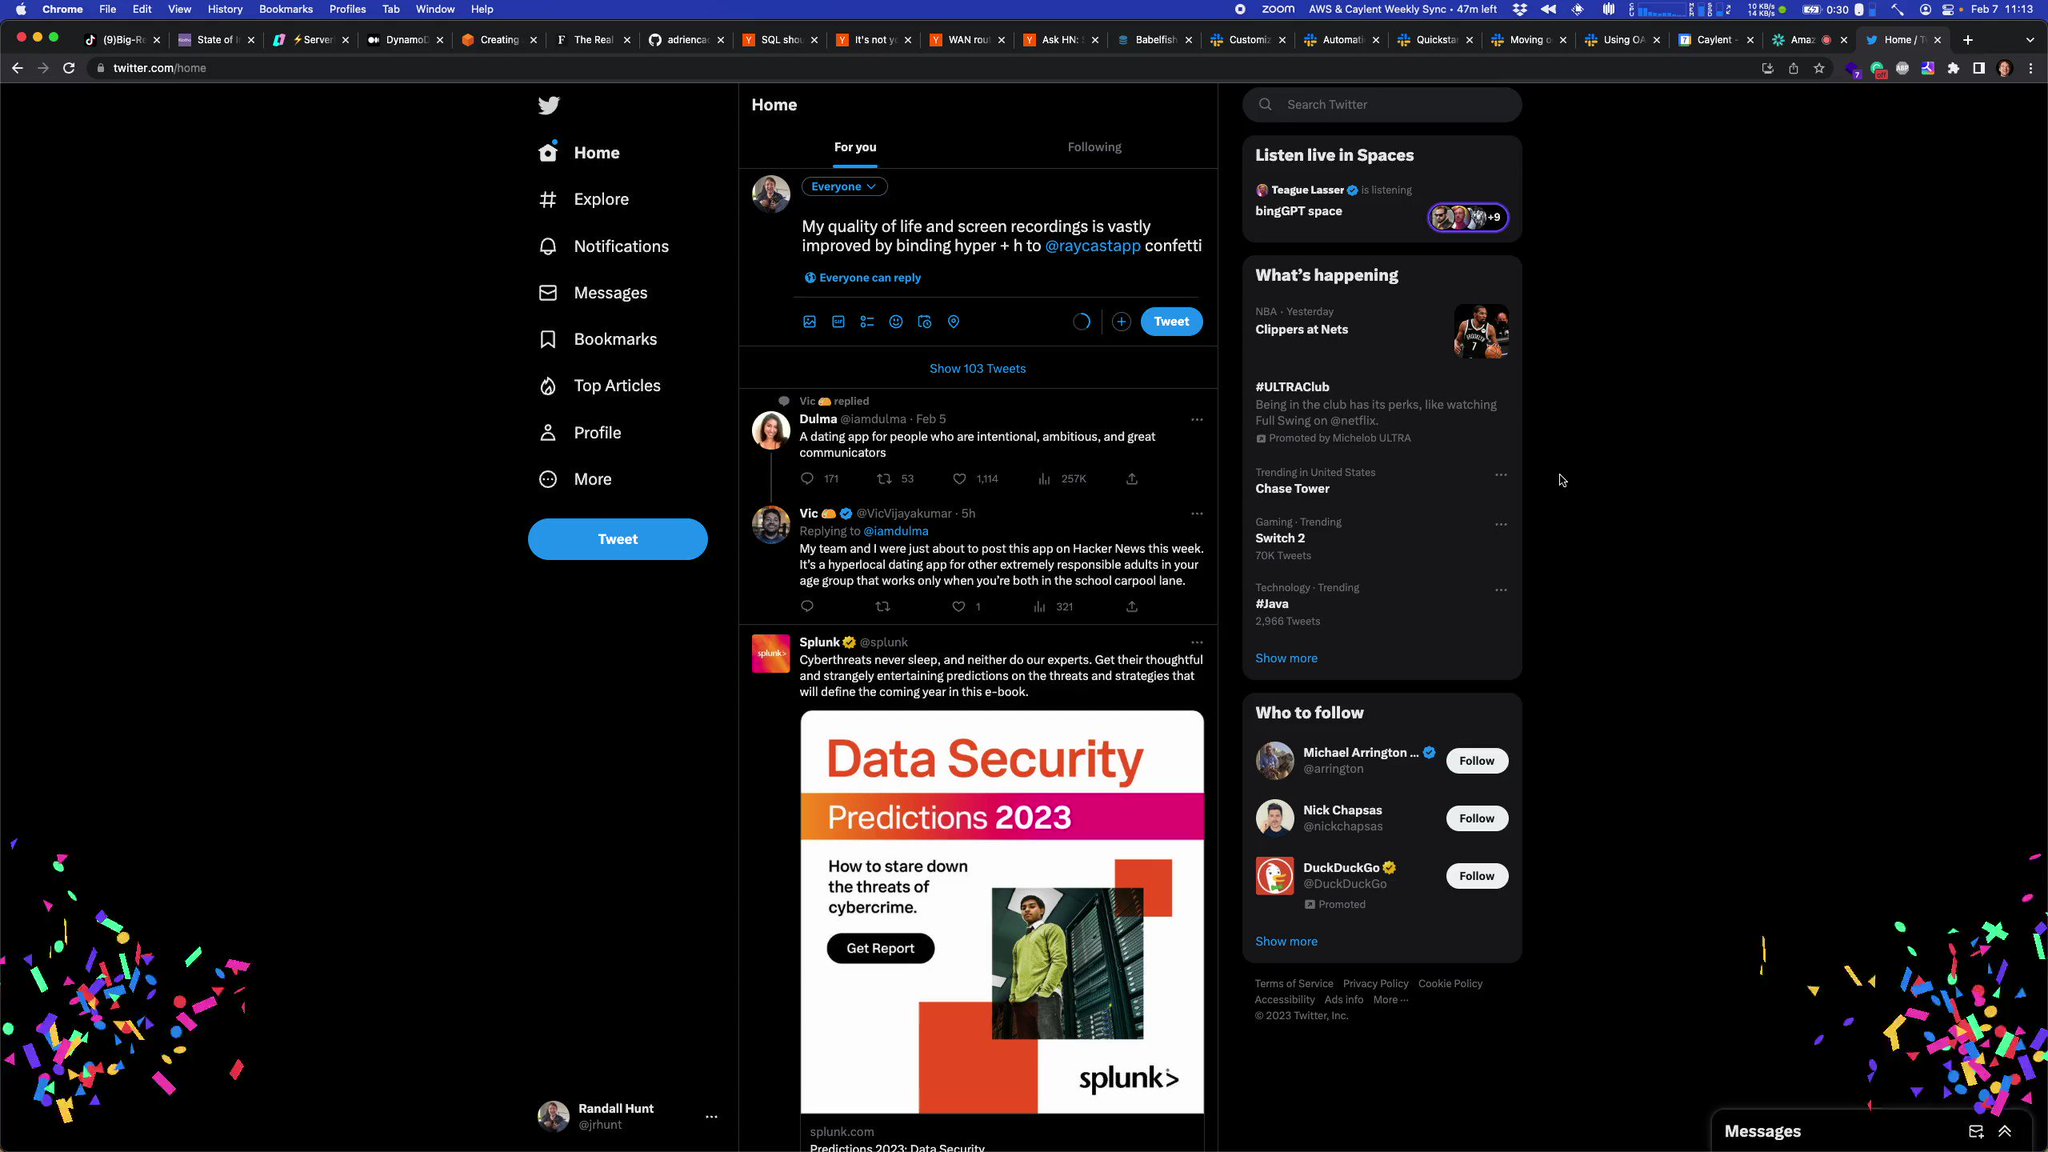Screen dimensions: 2048x1152
Task: Reload the page in Chrome
Action: [x=69, y=68]
